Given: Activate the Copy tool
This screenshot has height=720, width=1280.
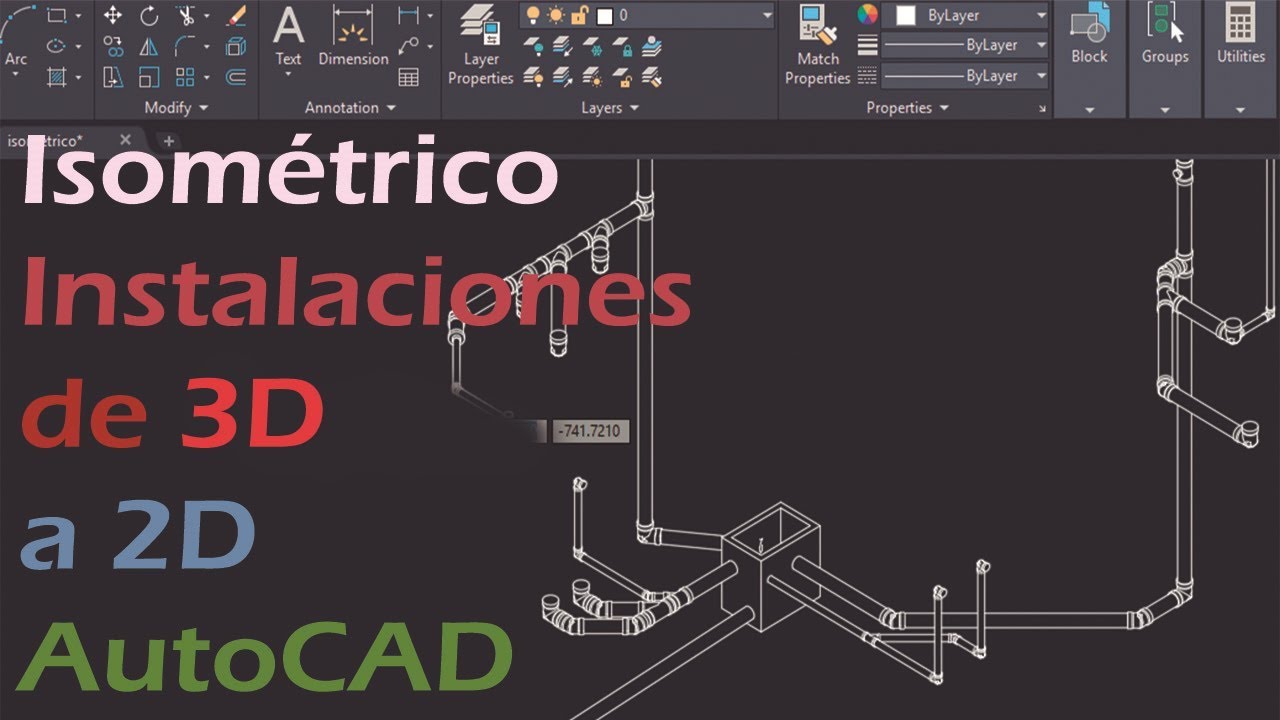Looking at the screenshot, I should 113,46.
